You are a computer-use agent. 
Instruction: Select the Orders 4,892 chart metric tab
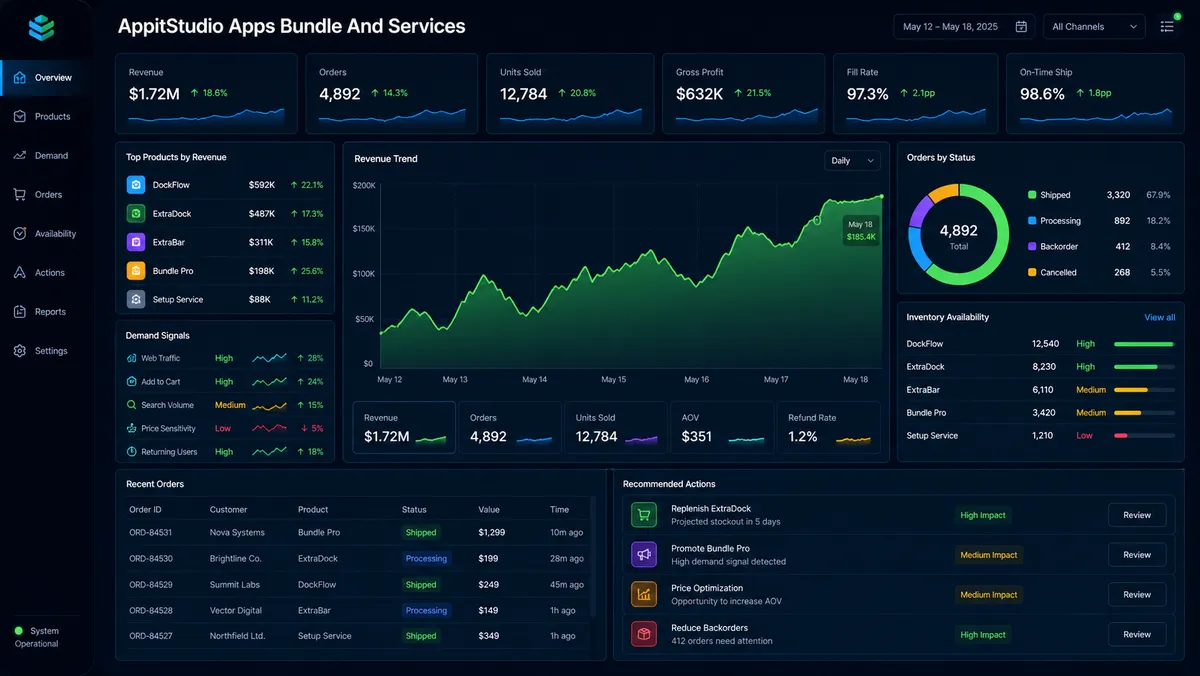click(510, 428)
